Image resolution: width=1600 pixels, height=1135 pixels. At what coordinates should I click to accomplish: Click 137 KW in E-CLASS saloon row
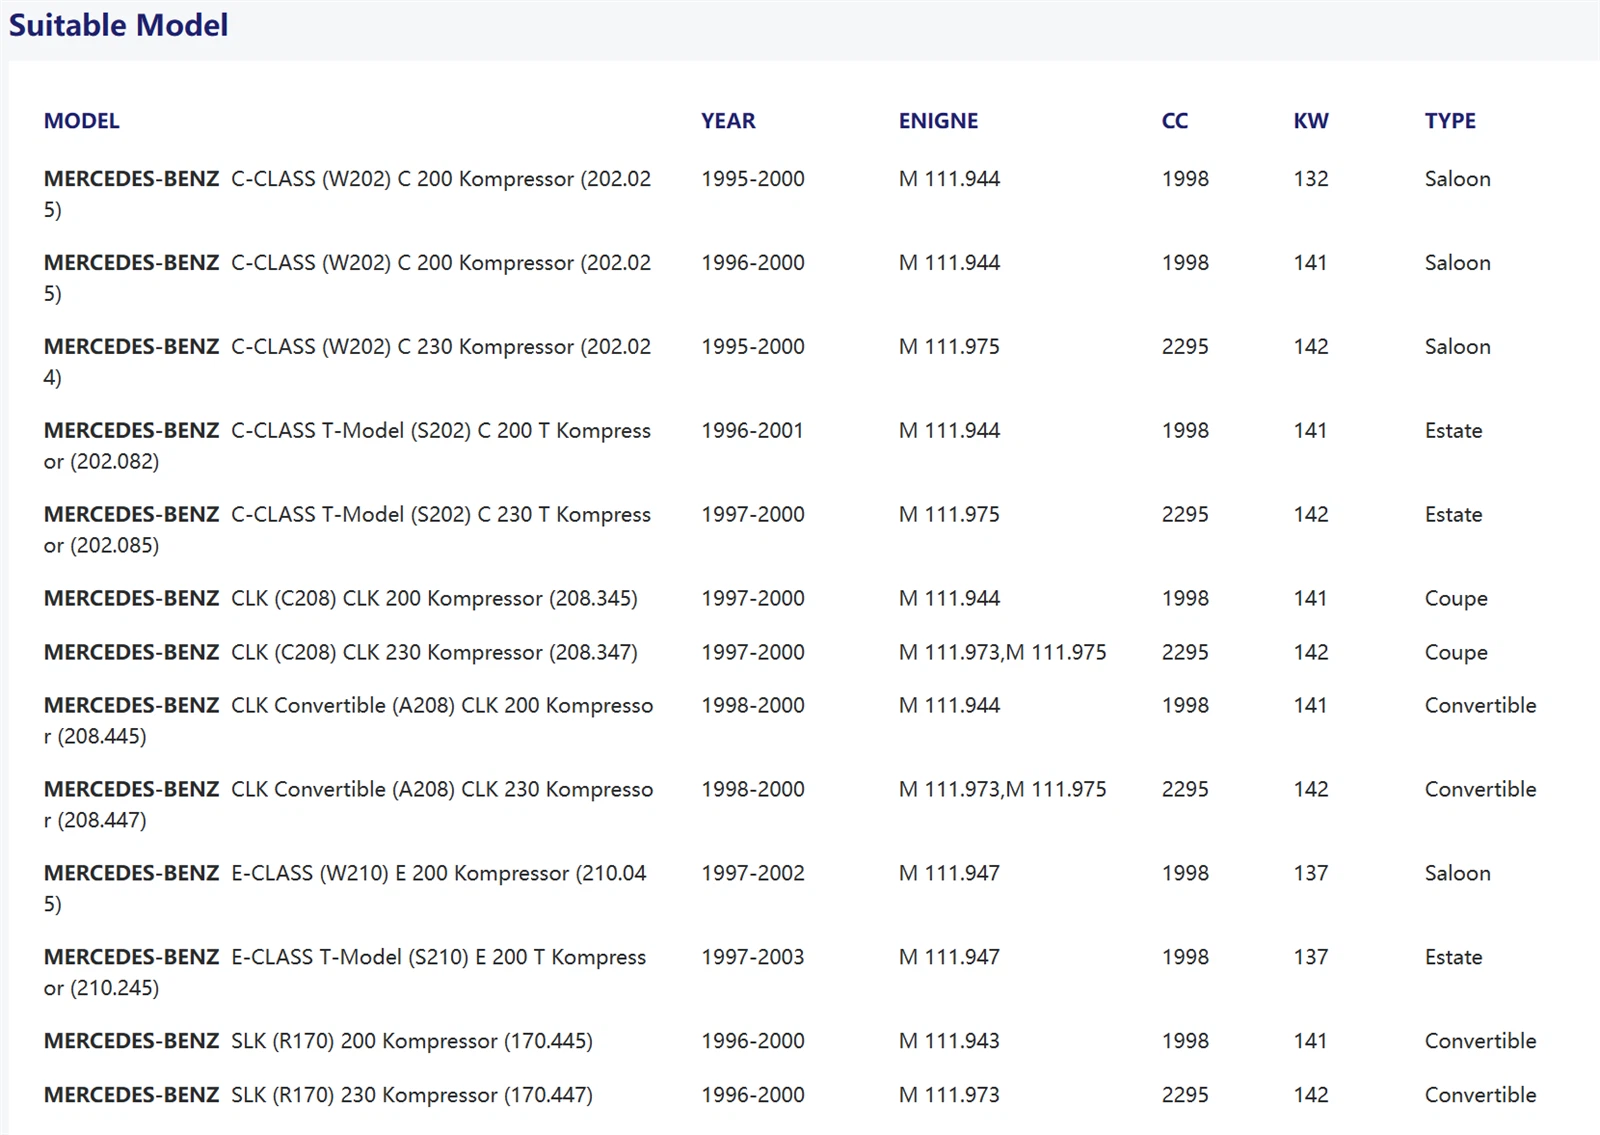pyautogui.click(x=1311, y=874)
